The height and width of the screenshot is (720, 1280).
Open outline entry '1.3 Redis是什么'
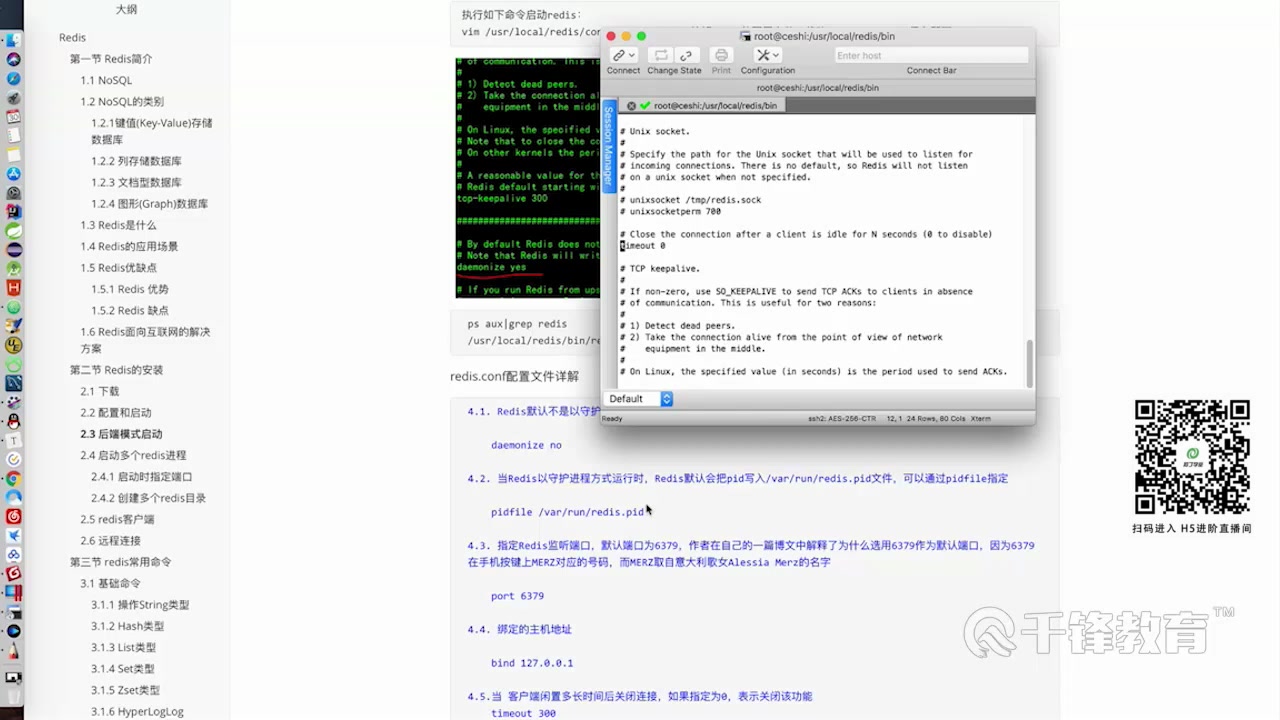tap(118, 225)
